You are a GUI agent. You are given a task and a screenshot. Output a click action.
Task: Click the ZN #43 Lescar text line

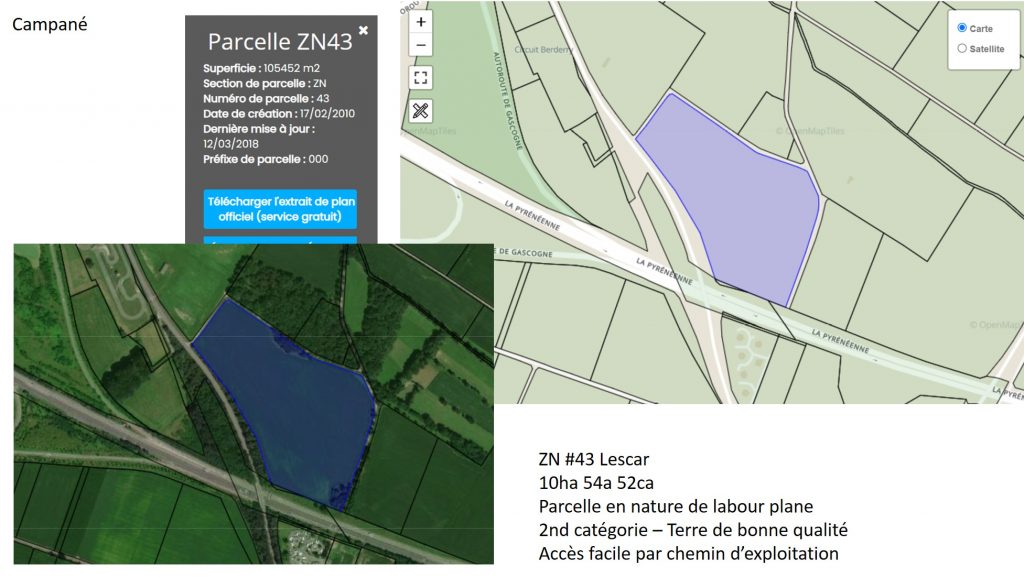pos(593,460)
